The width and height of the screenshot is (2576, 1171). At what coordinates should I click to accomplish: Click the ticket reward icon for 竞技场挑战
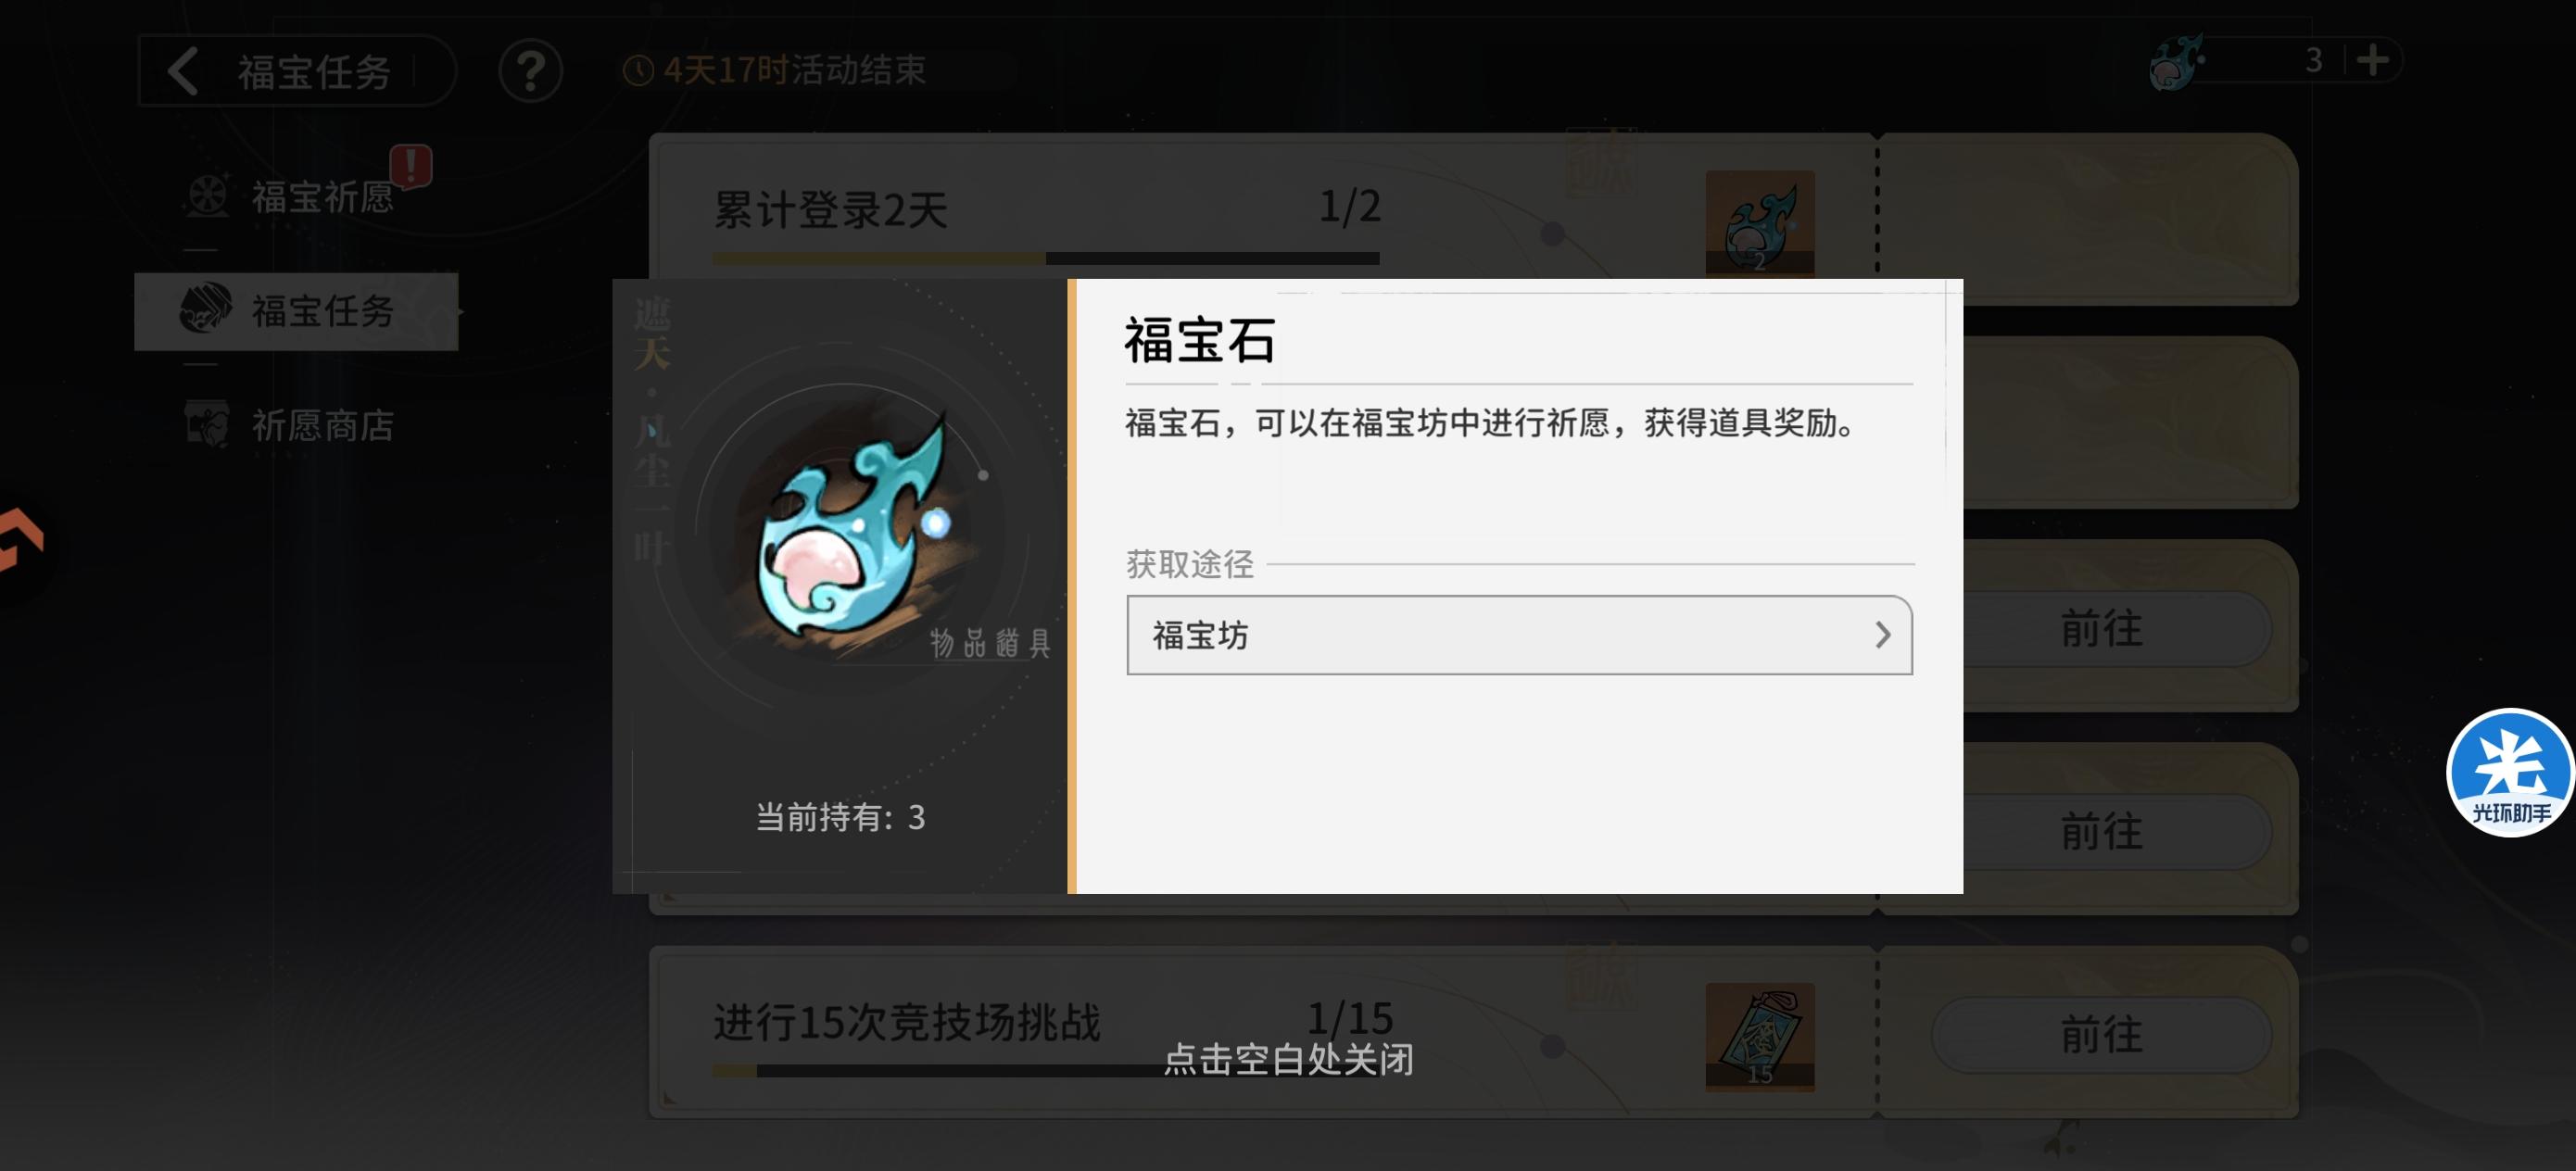point(1759,1036)
